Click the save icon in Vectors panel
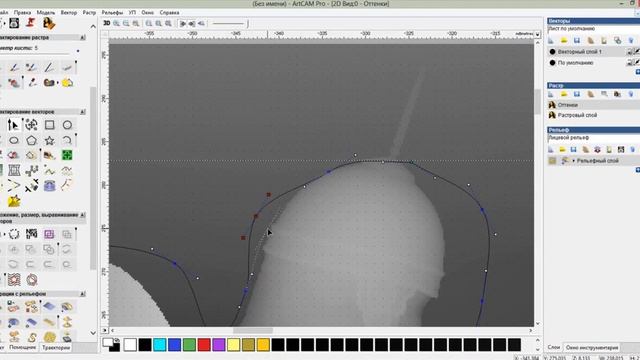 pyautogui.click(x=577, y=40)
